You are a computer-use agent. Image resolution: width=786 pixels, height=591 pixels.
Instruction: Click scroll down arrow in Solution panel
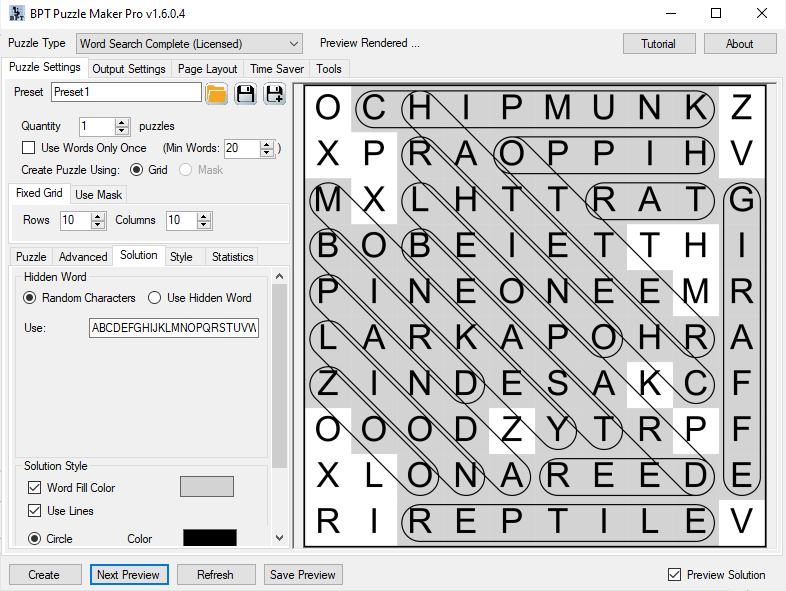[280, 538]
